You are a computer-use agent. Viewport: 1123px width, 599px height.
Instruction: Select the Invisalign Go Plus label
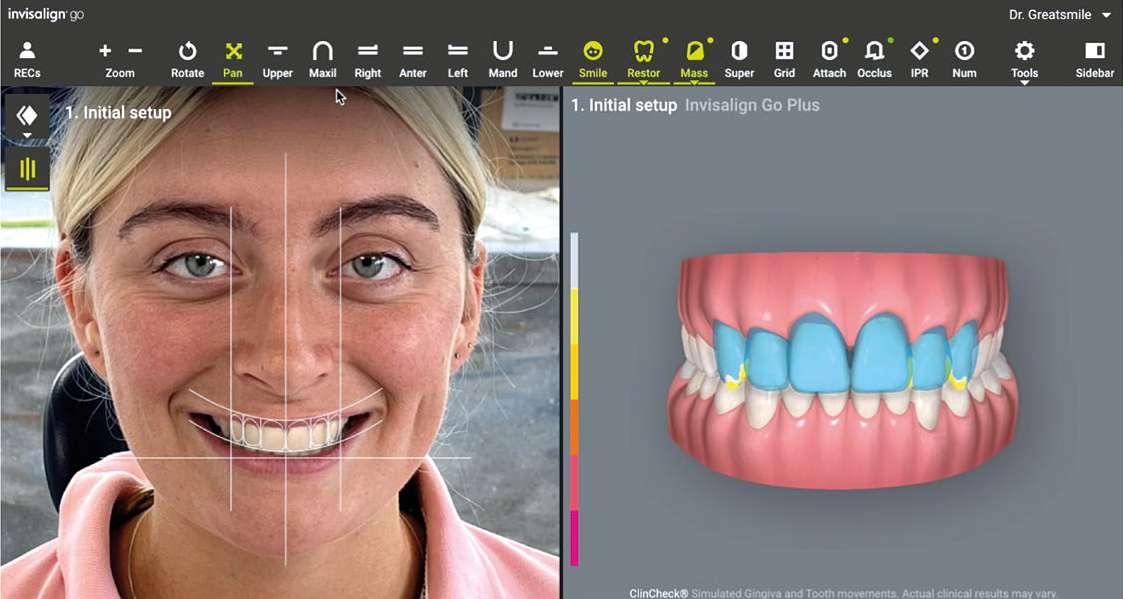point(752,105)
